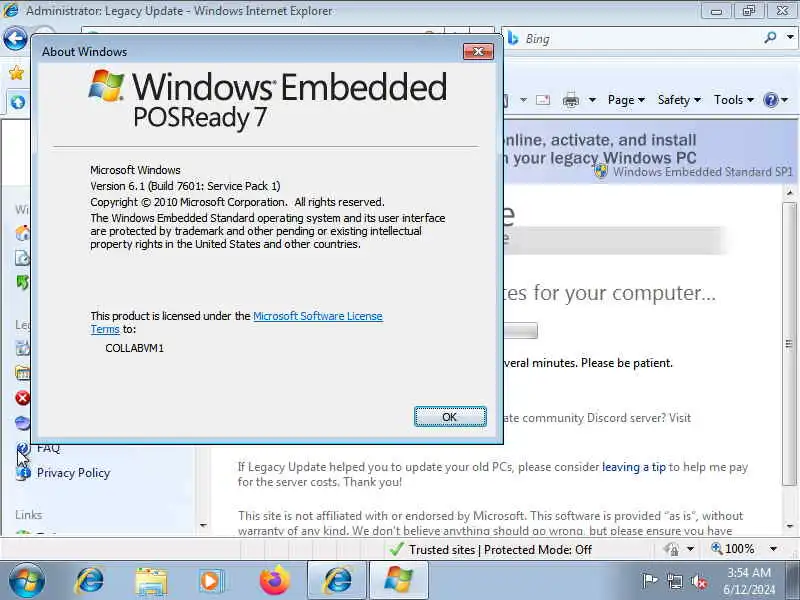Viewport: 800px width, 600px height.
Task: Open the Tools menu
Action: 734,100
